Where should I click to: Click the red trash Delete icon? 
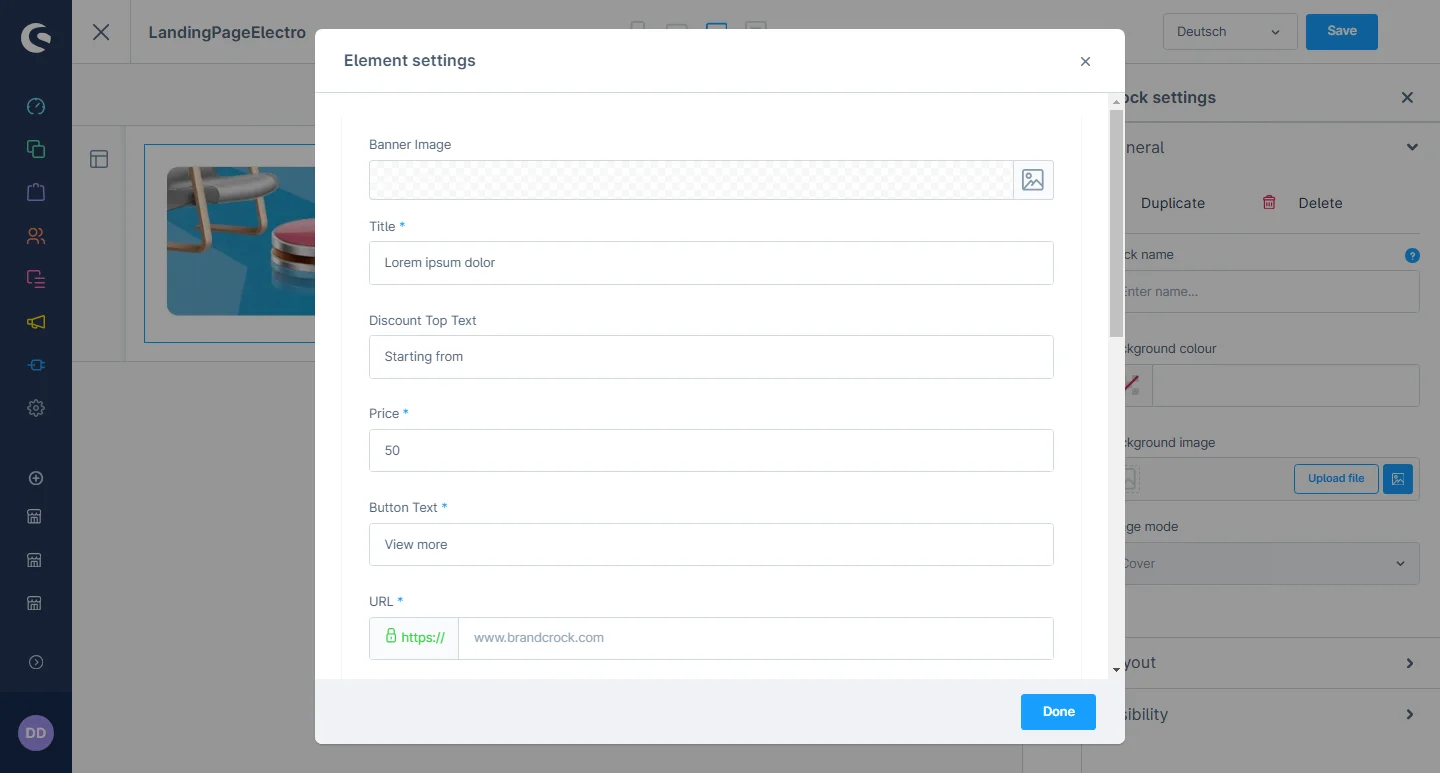[x=1269, y=203]
